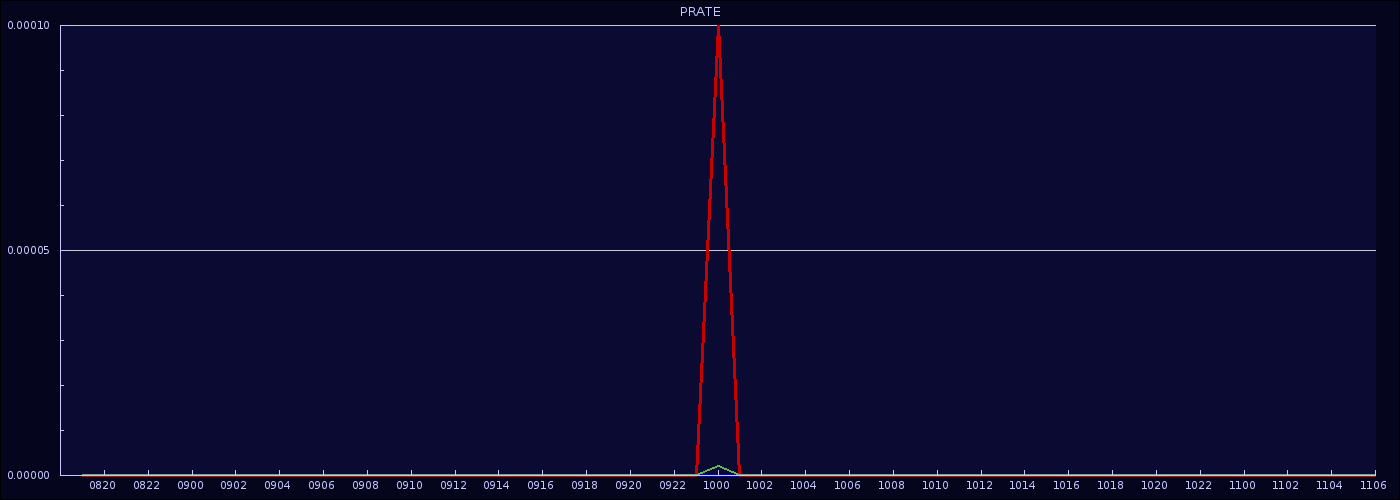Screen dimensions: 1400x500
Task: Click x-axis label 1022
Action: [1199, 486]
